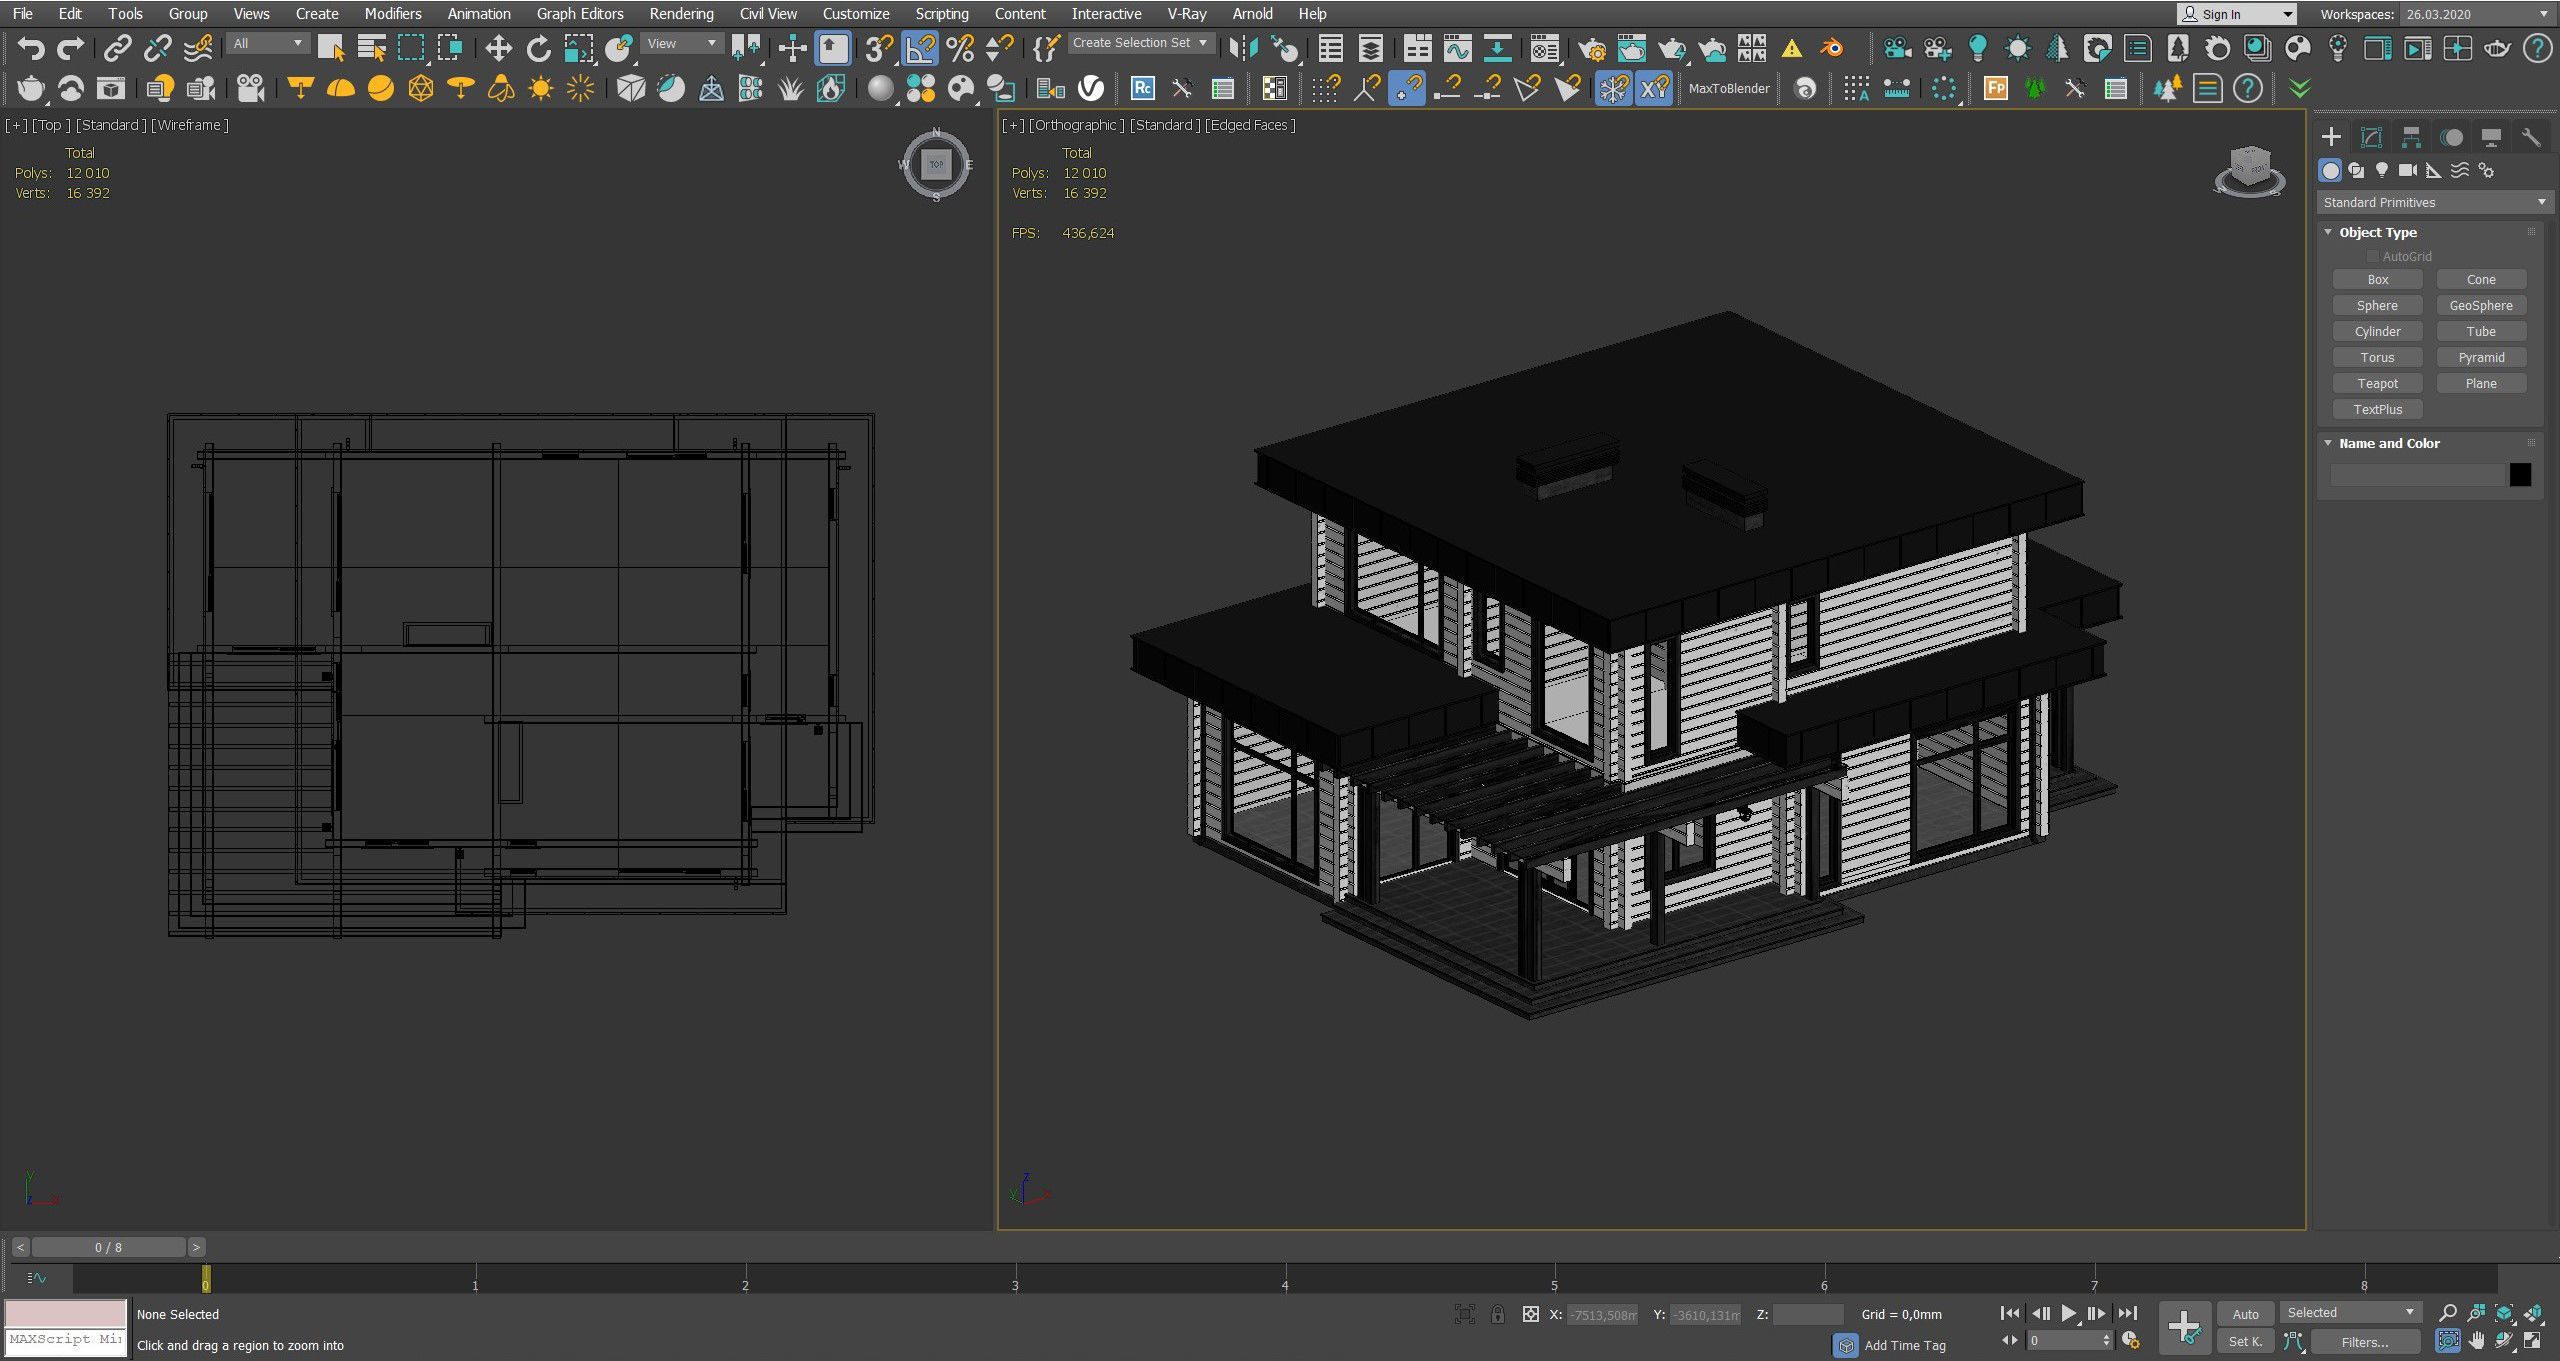The image size is (2560, 1361).
Task: Click the TextPlus button
Action: pyautogui.click(x=2377, y=410)
